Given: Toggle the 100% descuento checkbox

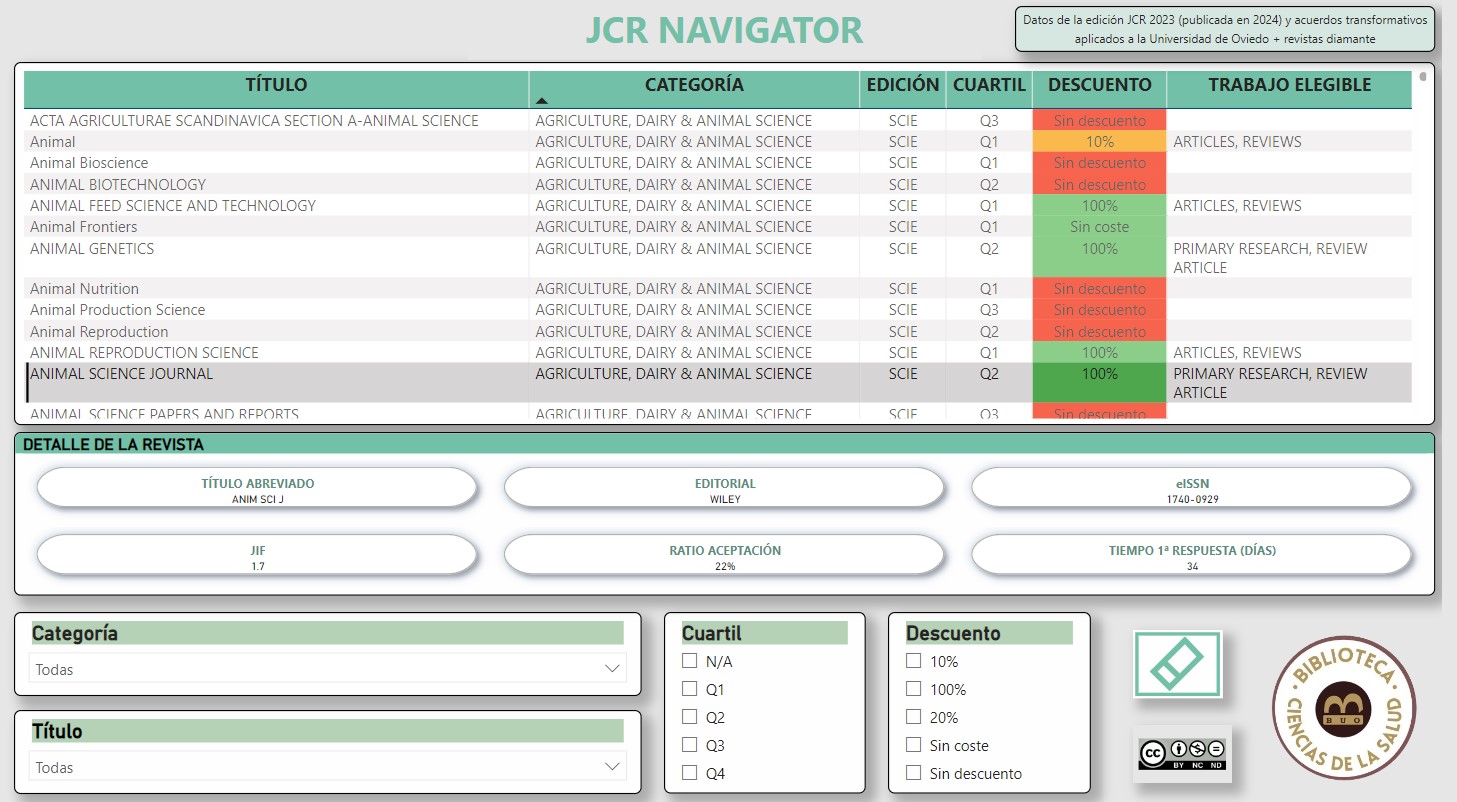Looking at the screenshot, I should 913,689.
